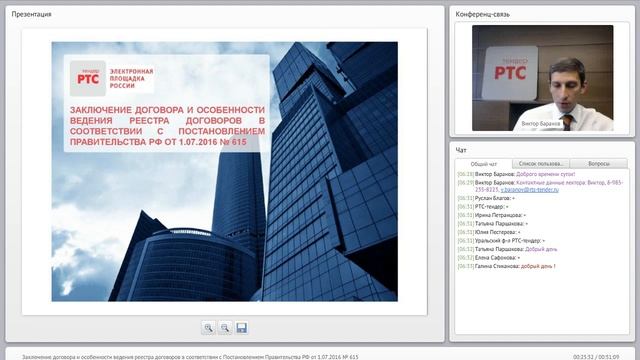Image resolution: width=640 pixels, height=360 pixels.
Task: Select Уральский ф-л РТС-тендер chat message
Action: (501, 241)
